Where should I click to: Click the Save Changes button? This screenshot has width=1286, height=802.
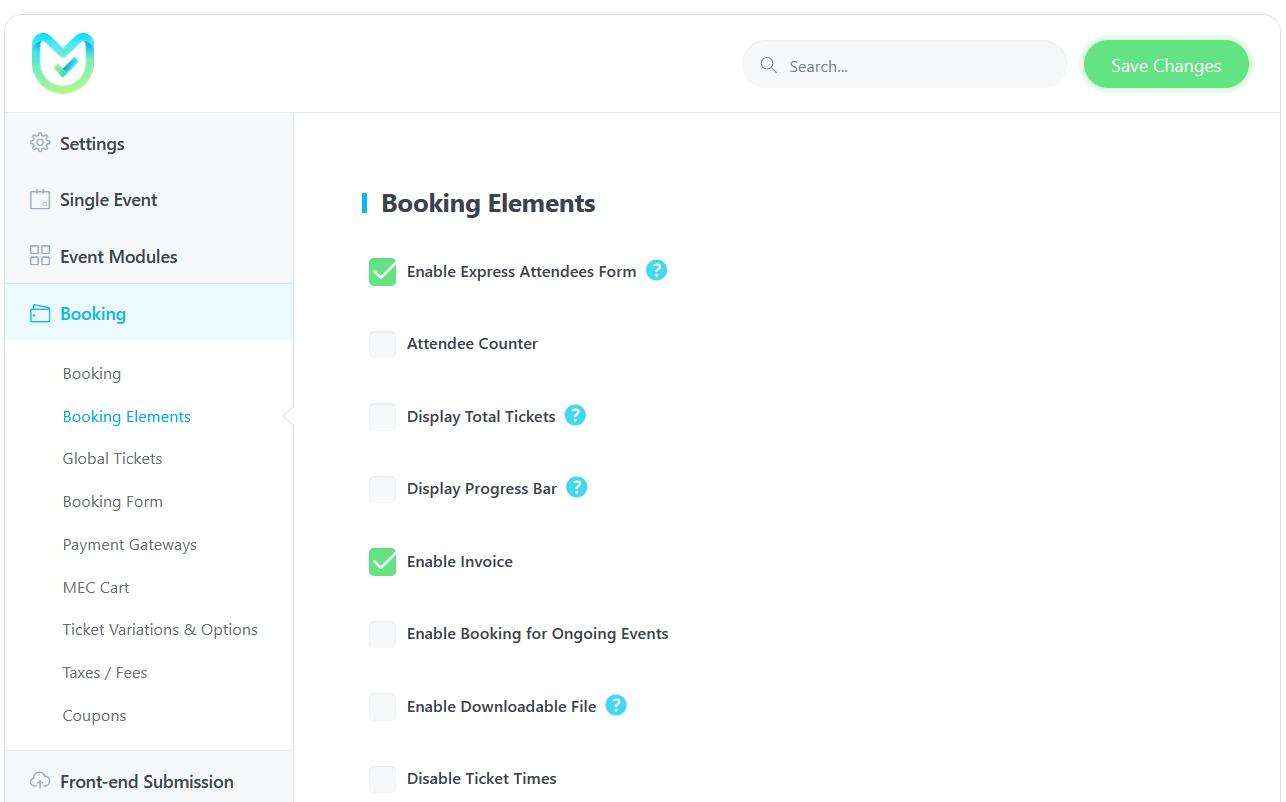(x=1166, y=65)
